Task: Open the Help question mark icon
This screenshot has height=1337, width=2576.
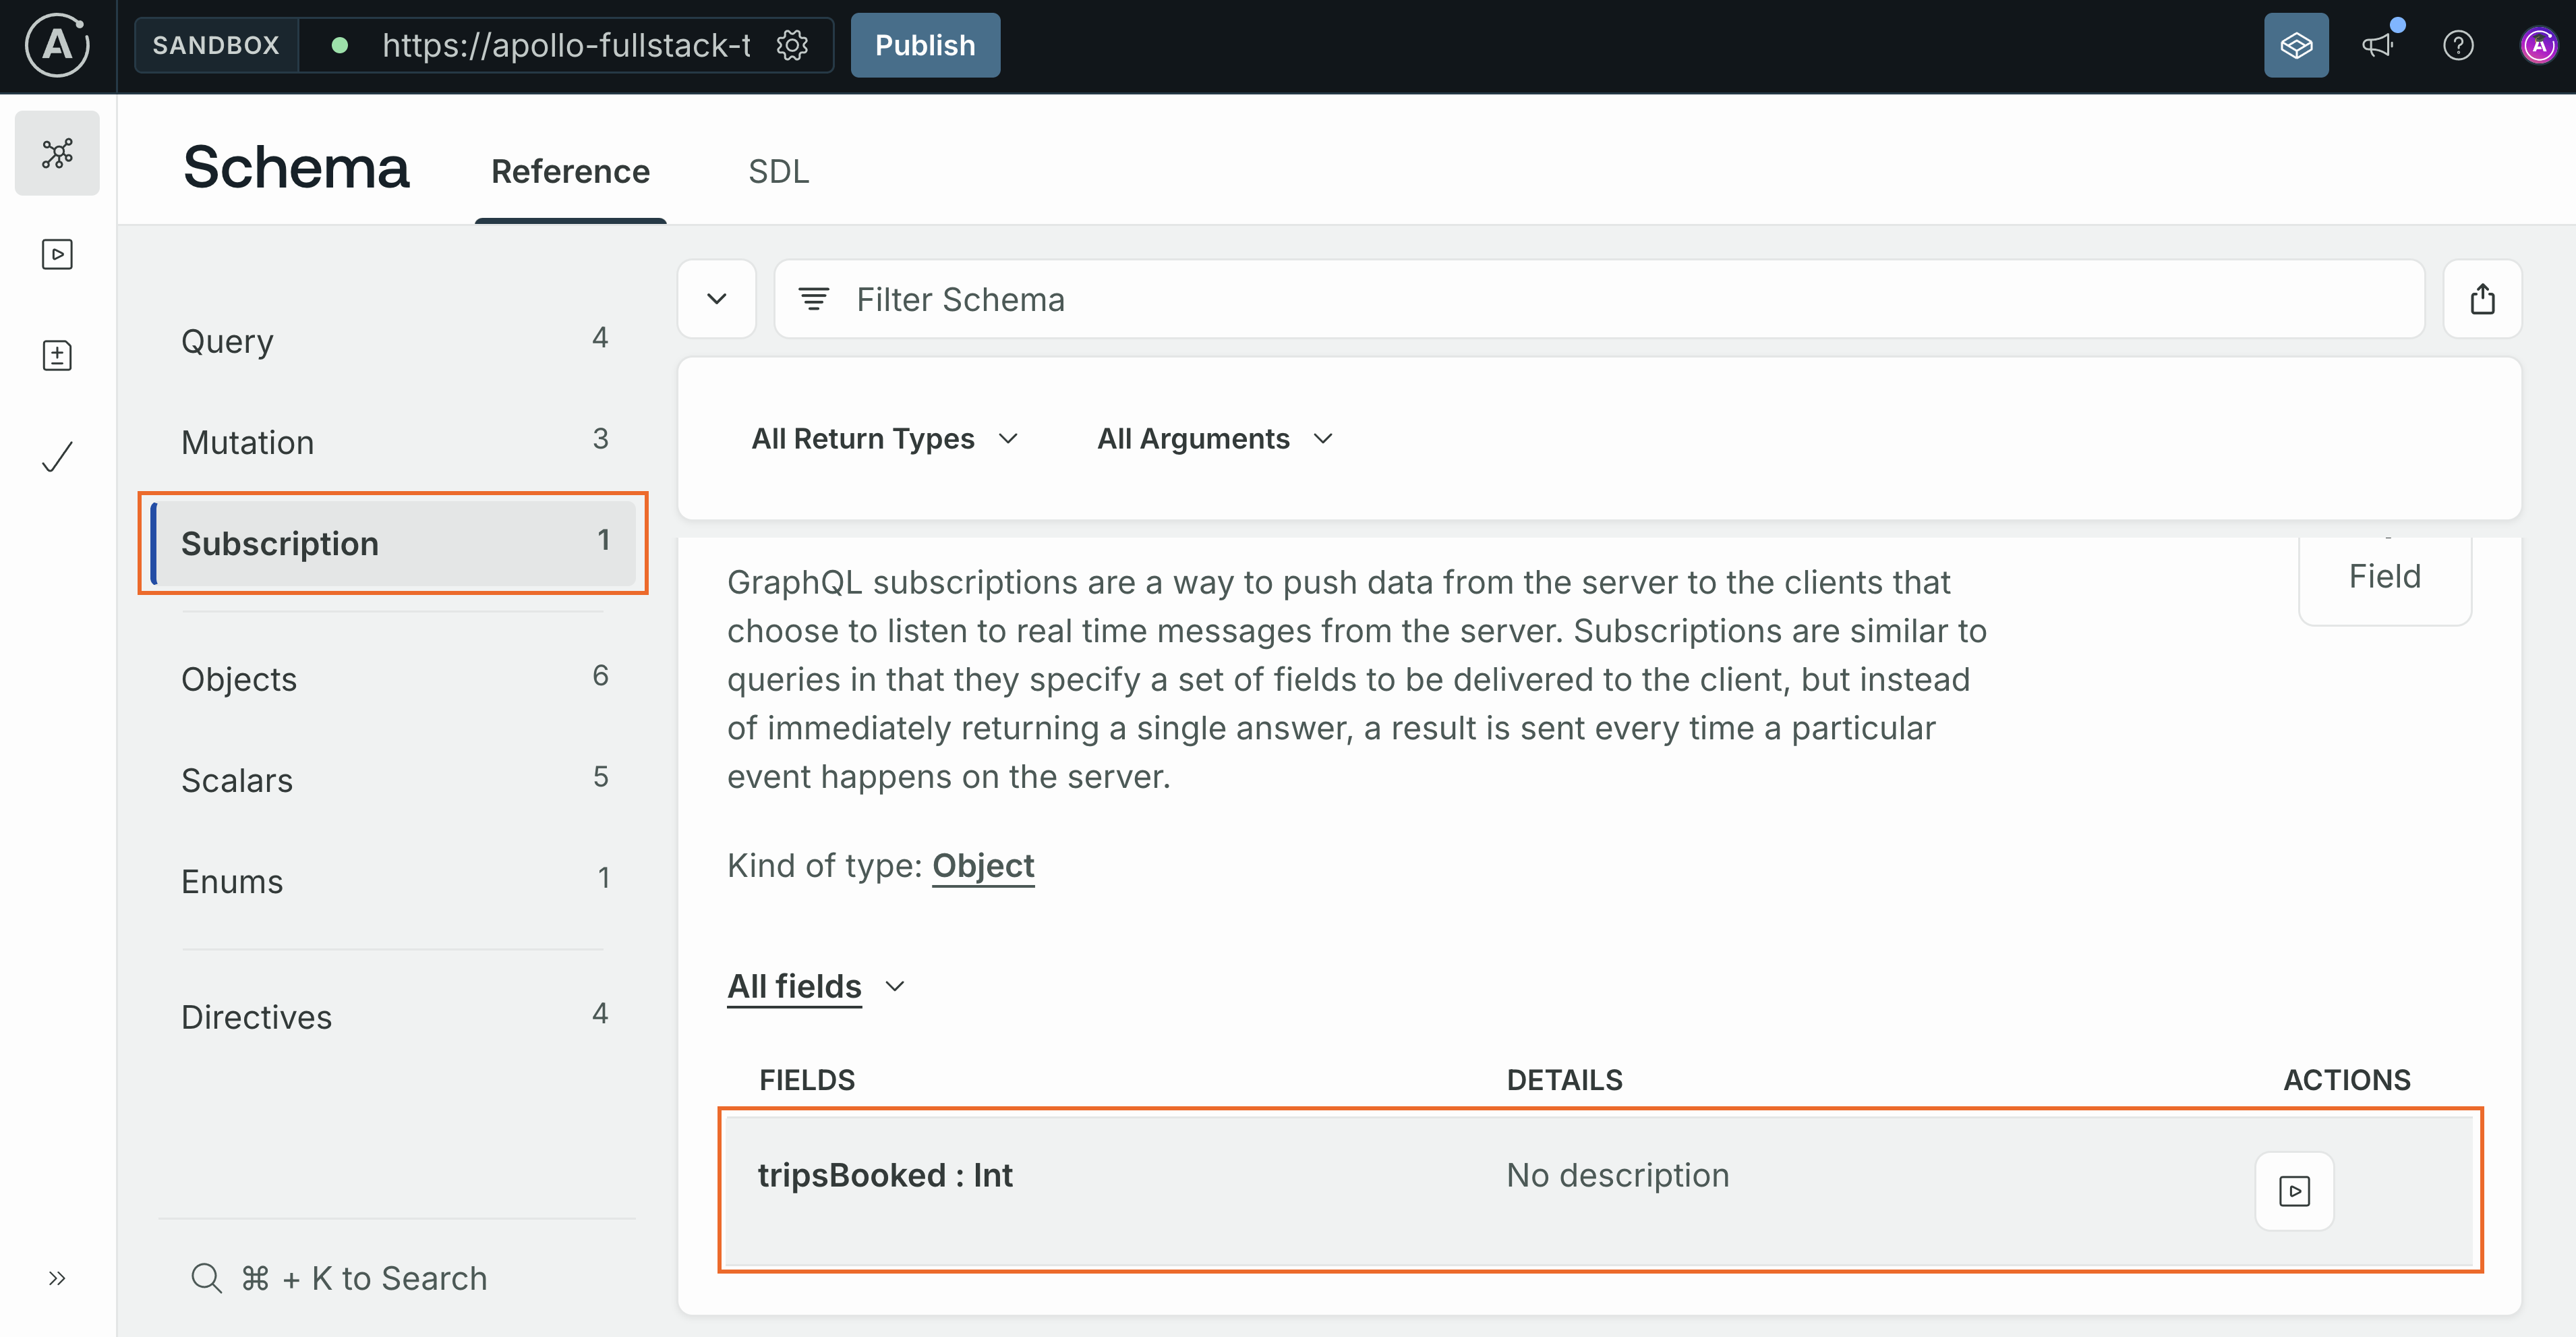Action: coord(2459,45)
